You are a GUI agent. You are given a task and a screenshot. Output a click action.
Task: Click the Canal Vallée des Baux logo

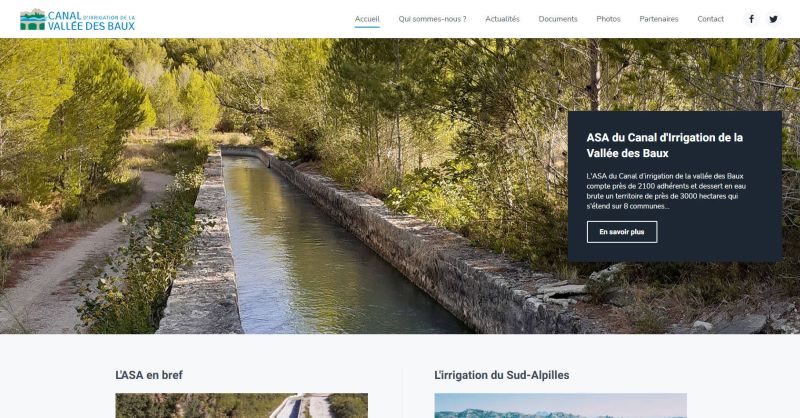78,20
